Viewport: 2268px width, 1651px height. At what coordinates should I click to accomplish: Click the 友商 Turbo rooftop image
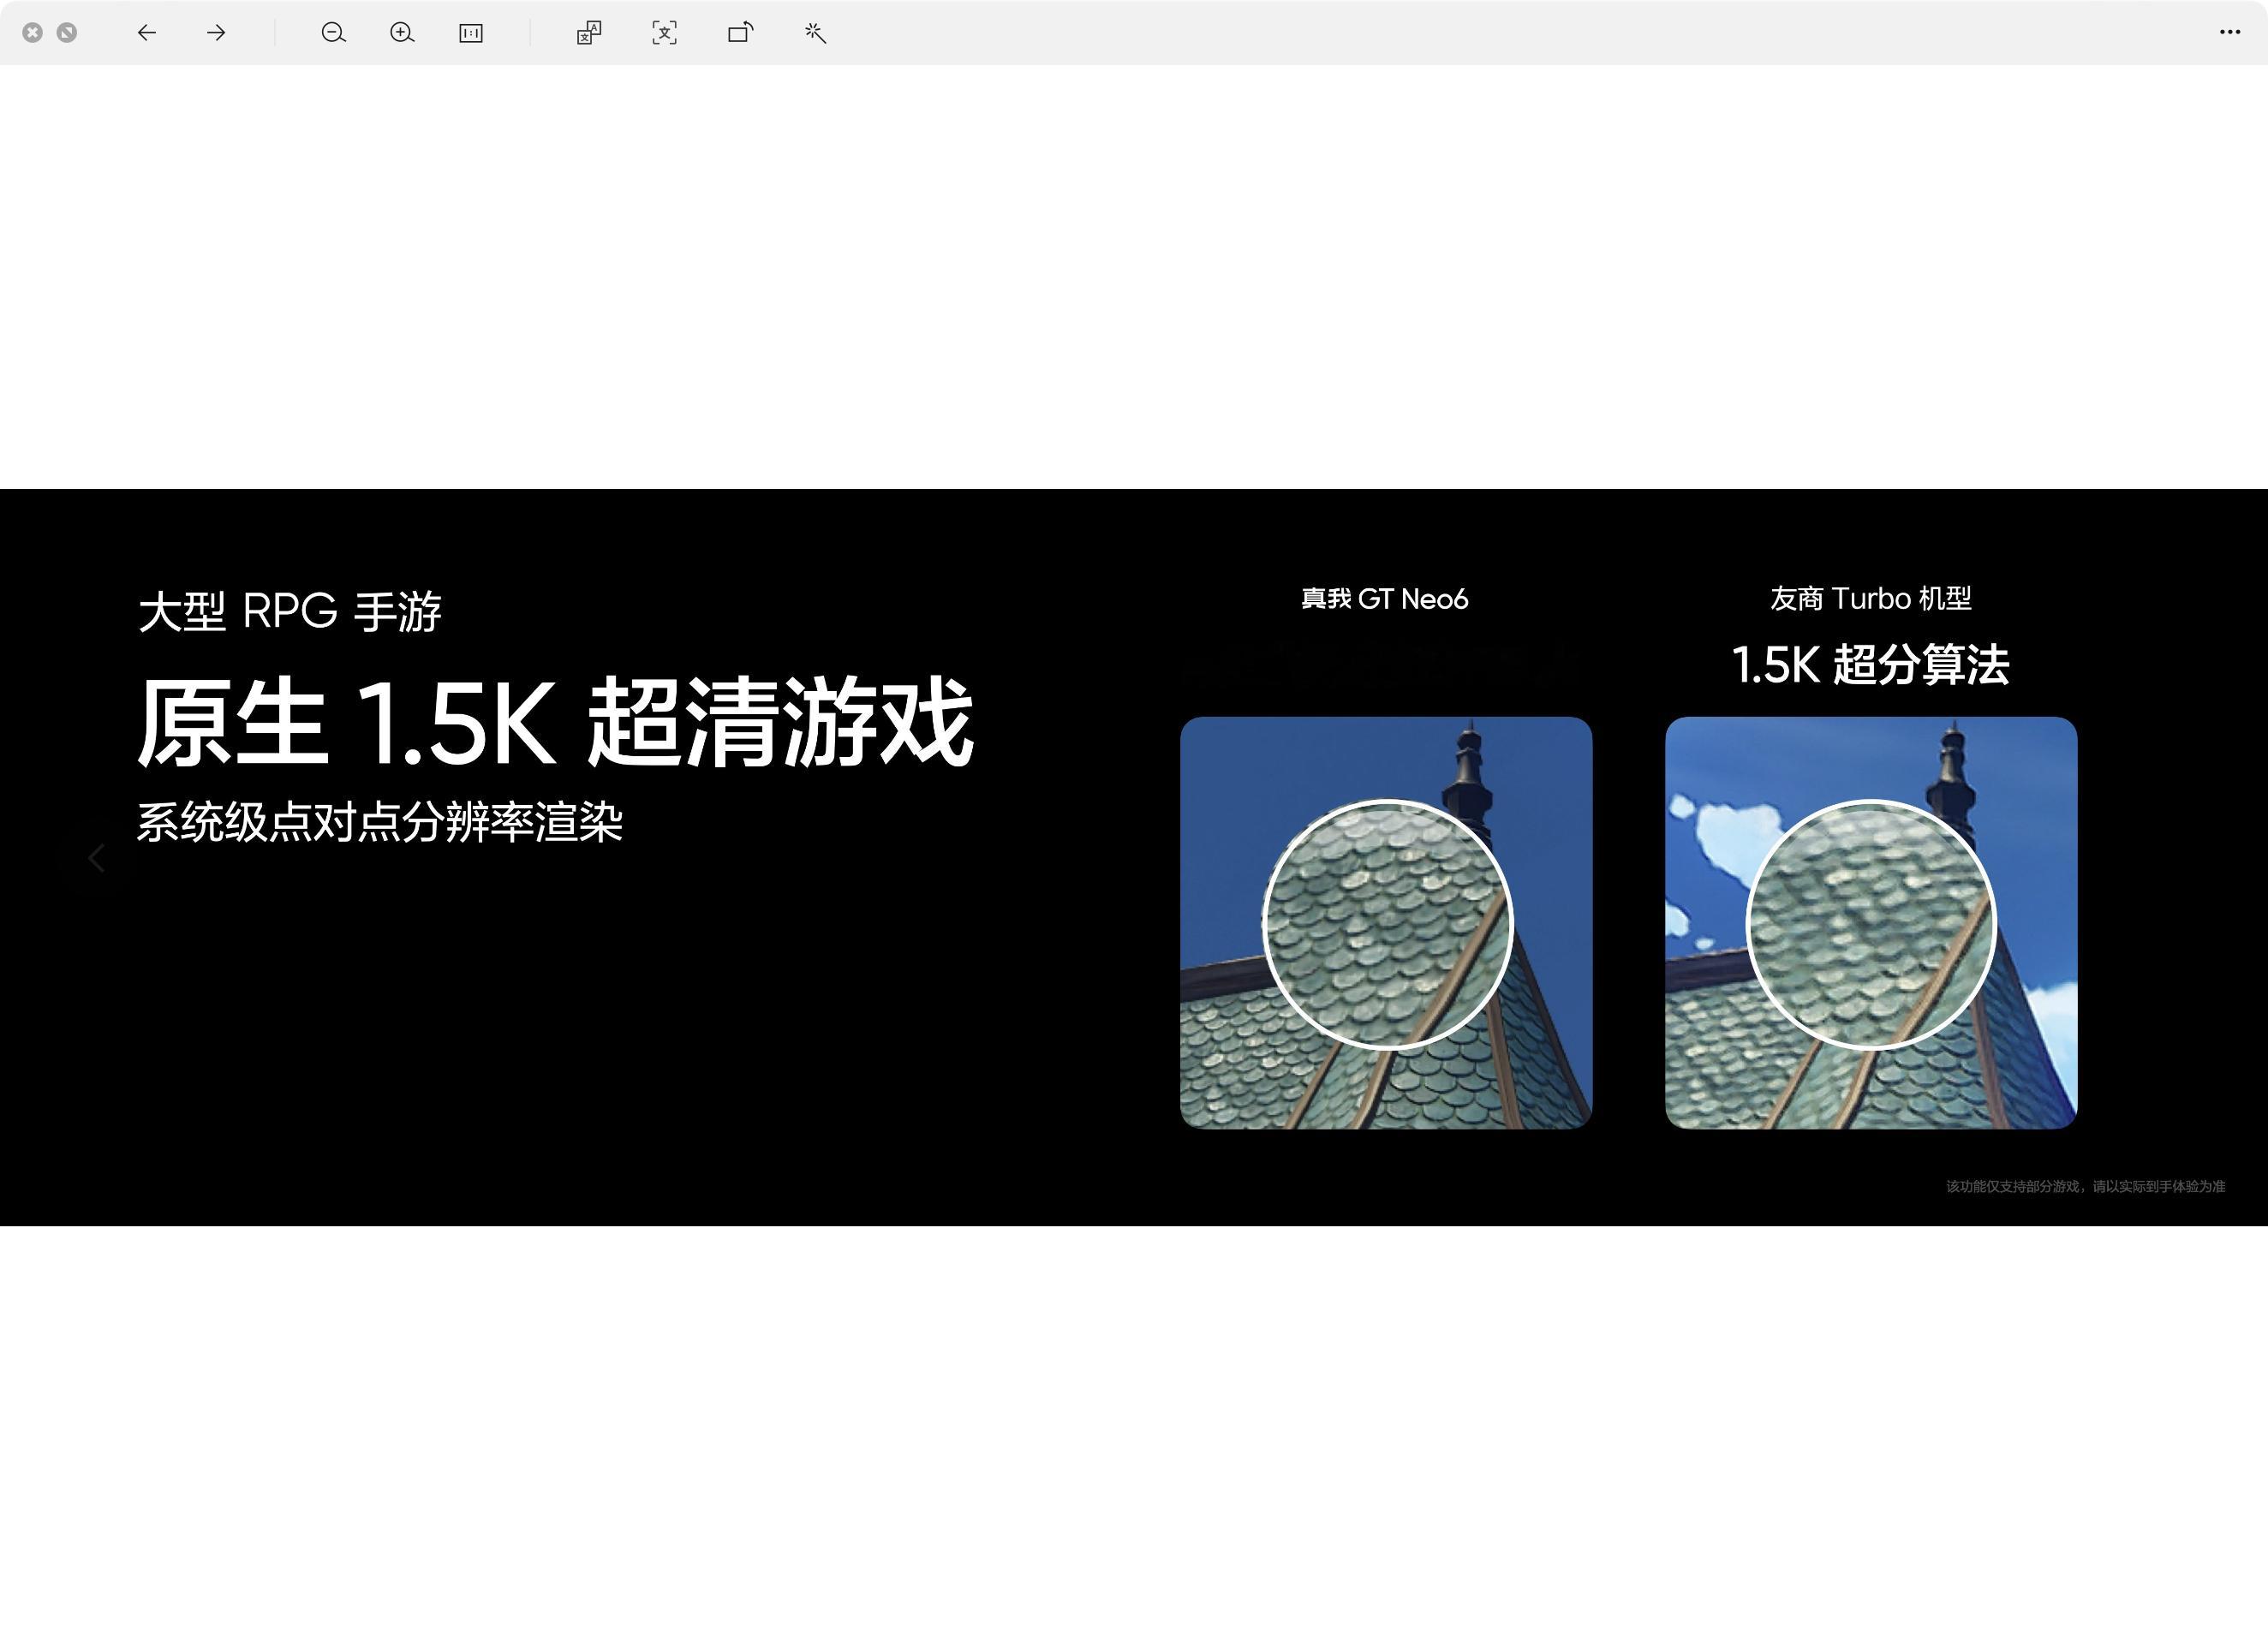click(x=1871, y=923)
